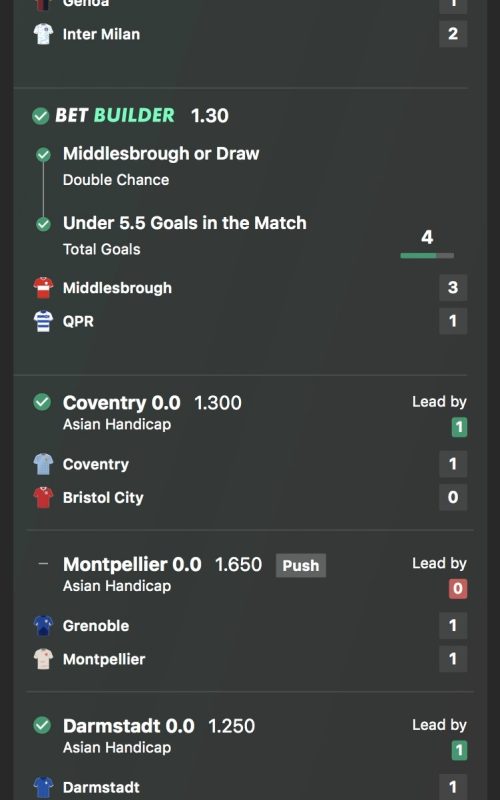Screen dimensions: 500x800
Task: Click the green check beside Bet Builder
Action: (x=40, y=116)
